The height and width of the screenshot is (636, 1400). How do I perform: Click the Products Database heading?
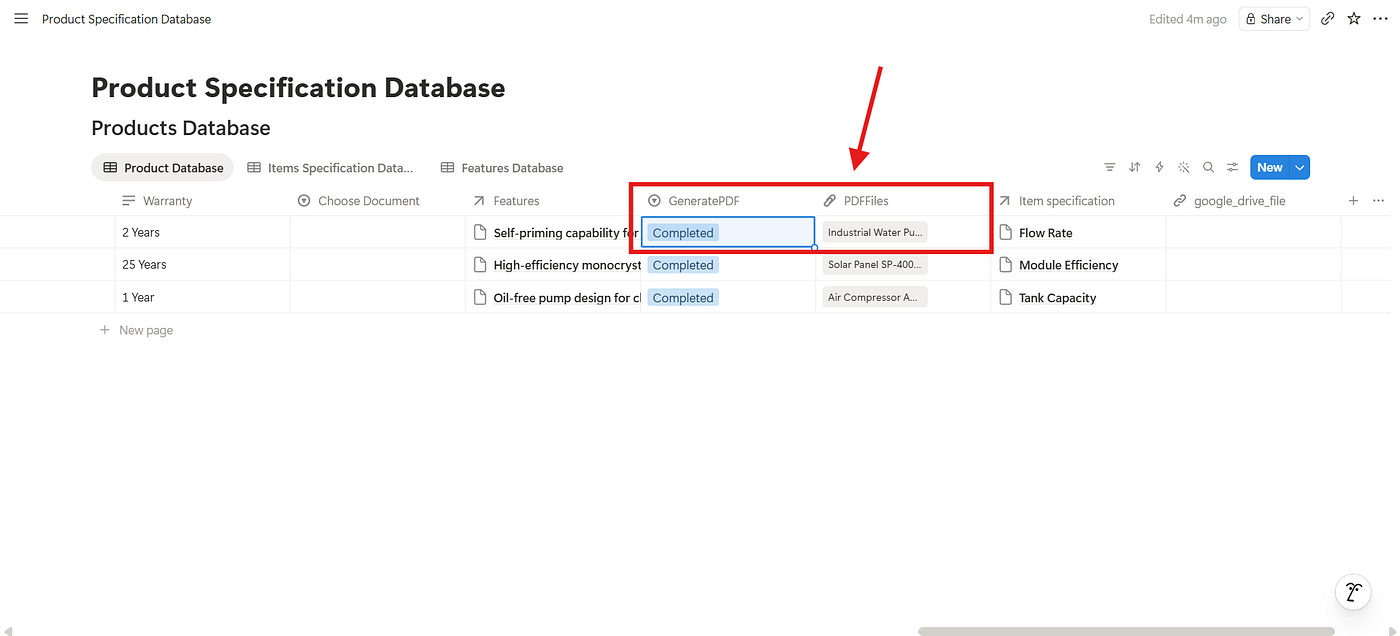pyautogui.click(x=181, y=128)
